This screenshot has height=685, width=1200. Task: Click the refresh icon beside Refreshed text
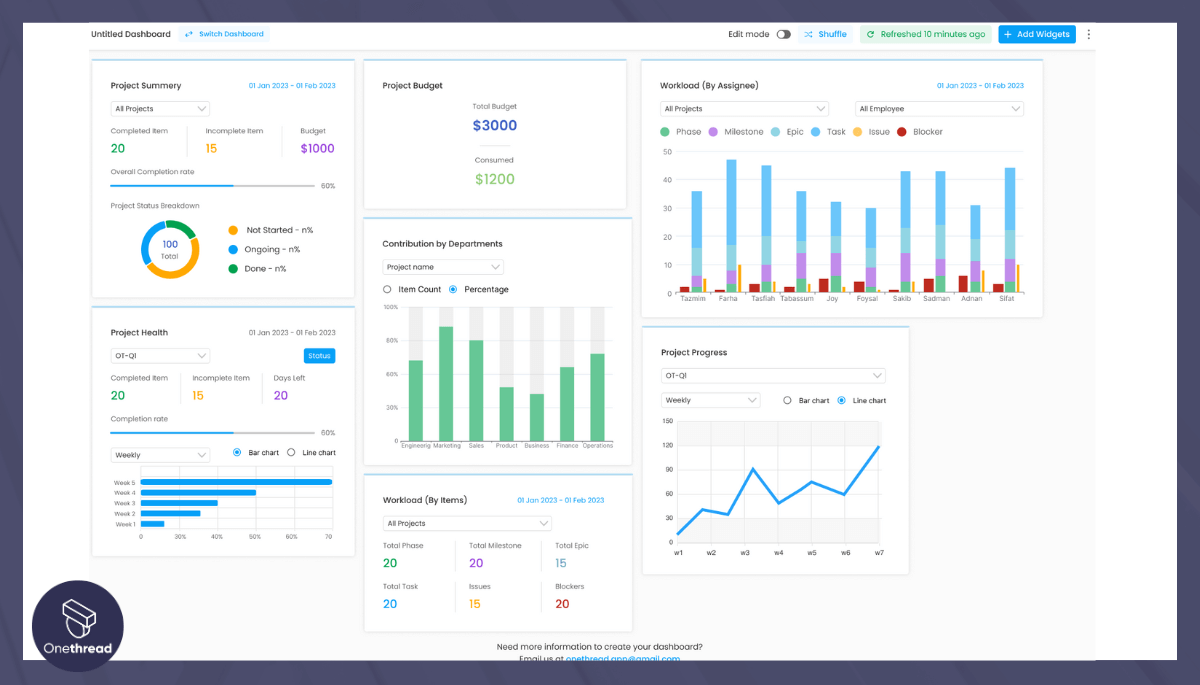[871, 34]
